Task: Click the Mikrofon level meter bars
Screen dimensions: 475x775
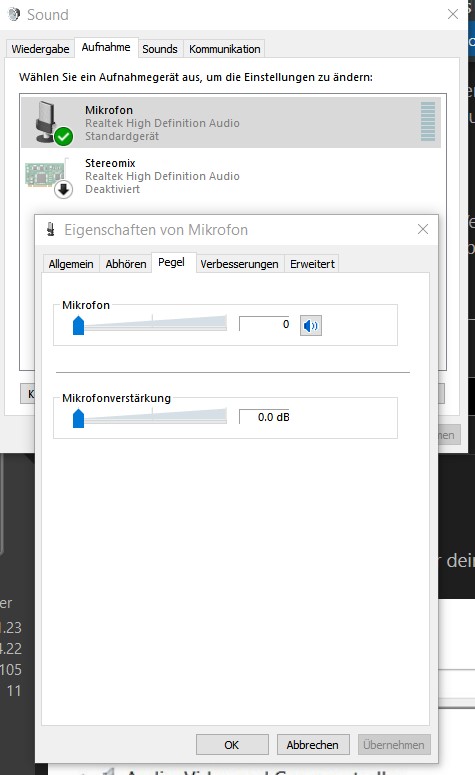Action: [428, 122]
